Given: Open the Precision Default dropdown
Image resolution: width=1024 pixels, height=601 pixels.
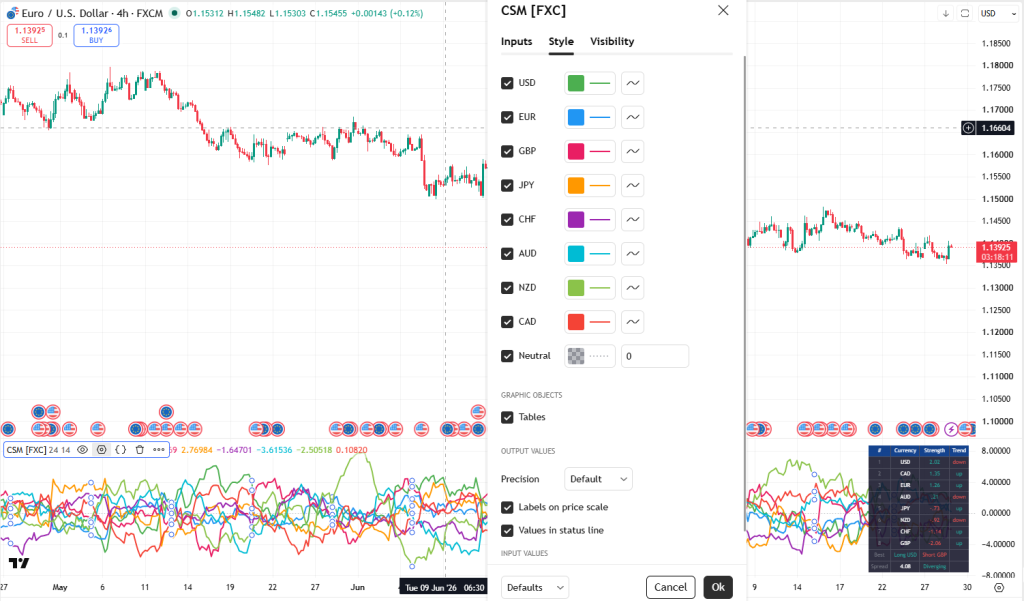Looking at the screenshot, I should pyautogui.click(x=598, y=479).
